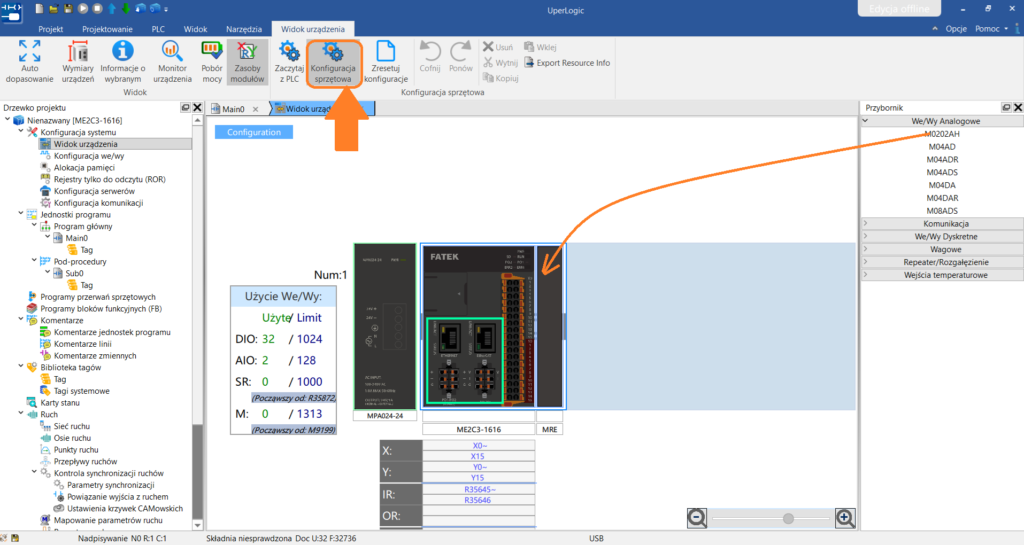Open the UperLogic application menu logo
The image size is (1024, 545).
11,11
